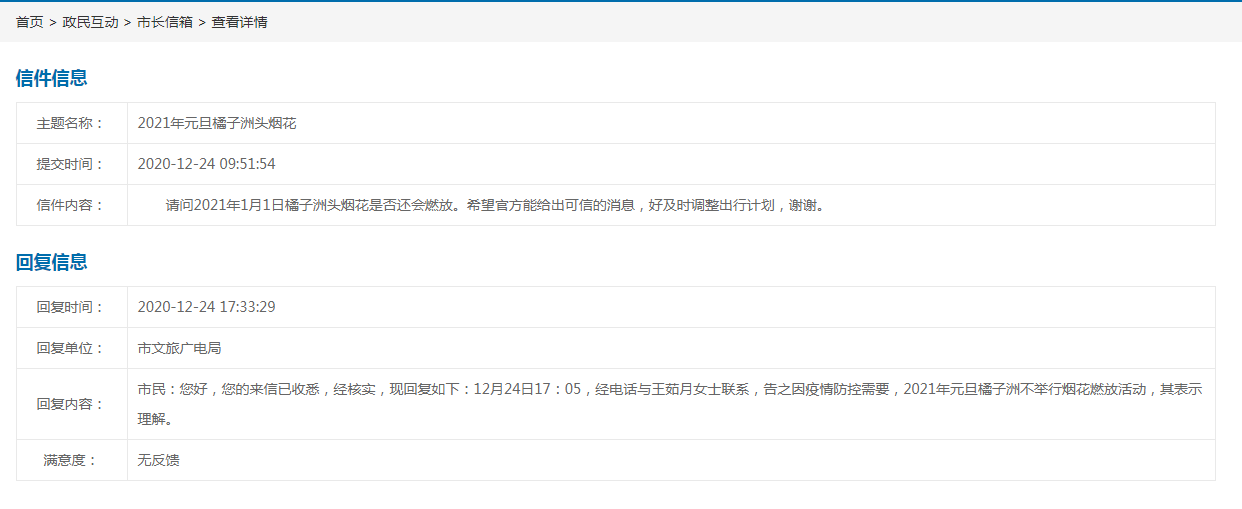Go to 政民互动 in the breadcrumb

90,22
